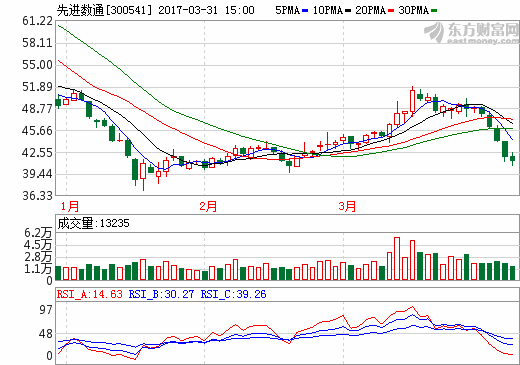Viewport: 520px width, 365px height.
Task: Select the 2月 month label
Action: coord(208,206)
